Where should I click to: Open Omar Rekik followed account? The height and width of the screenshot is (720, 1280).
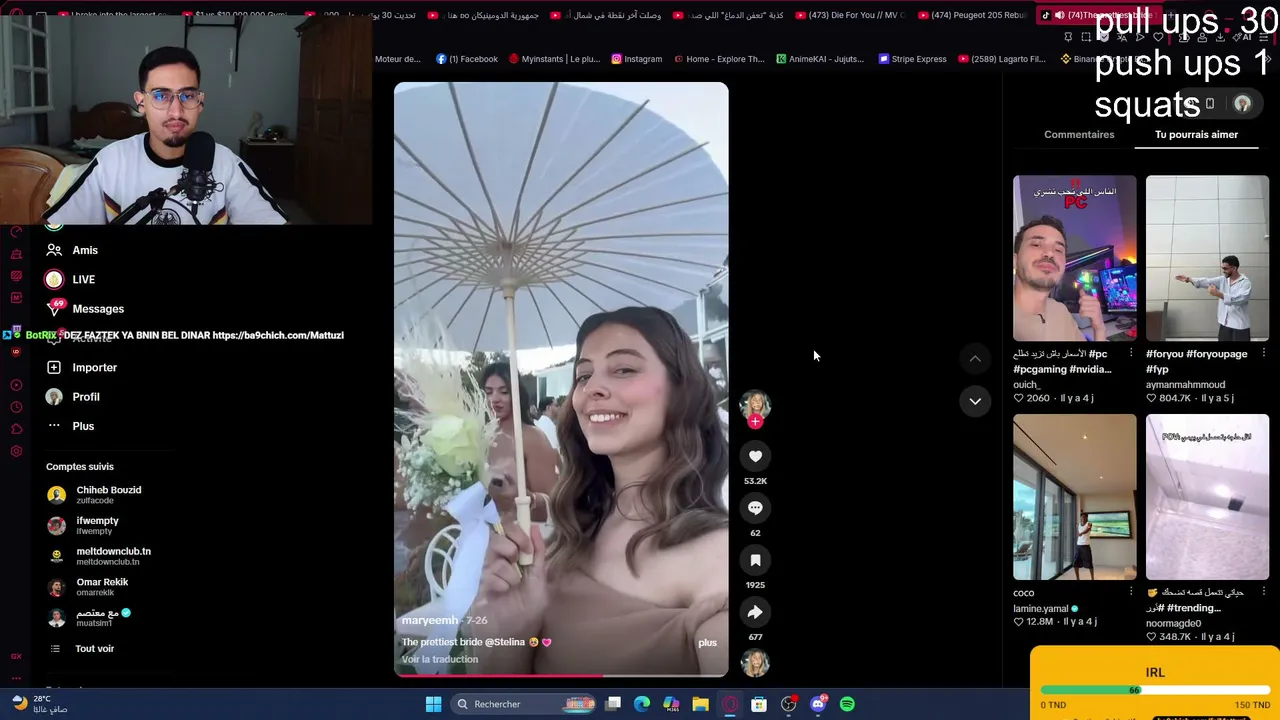tap(102, 587)
